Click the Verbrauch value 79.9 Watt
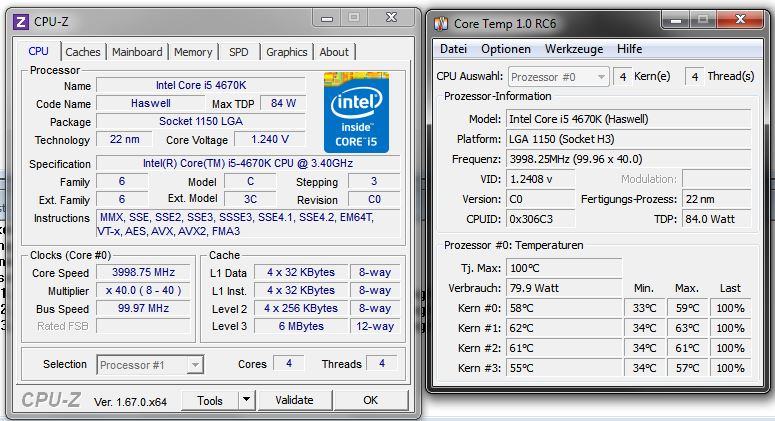Viewport: 775px width, 421px height. point(563,288)
